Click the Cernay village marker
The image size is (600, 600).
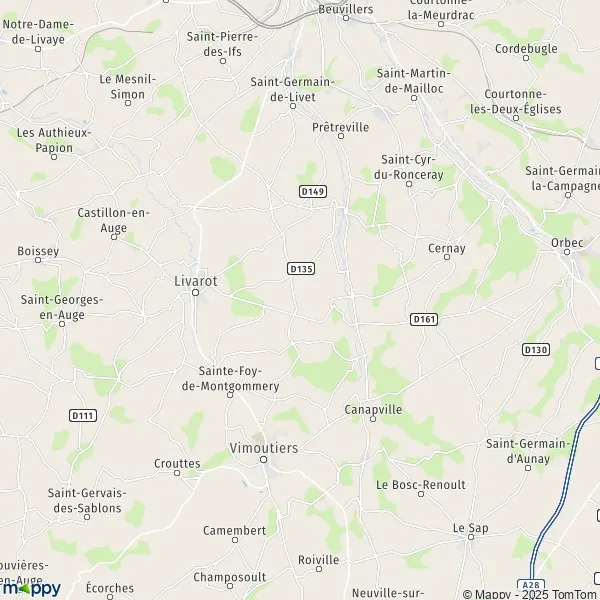(447, 257)
